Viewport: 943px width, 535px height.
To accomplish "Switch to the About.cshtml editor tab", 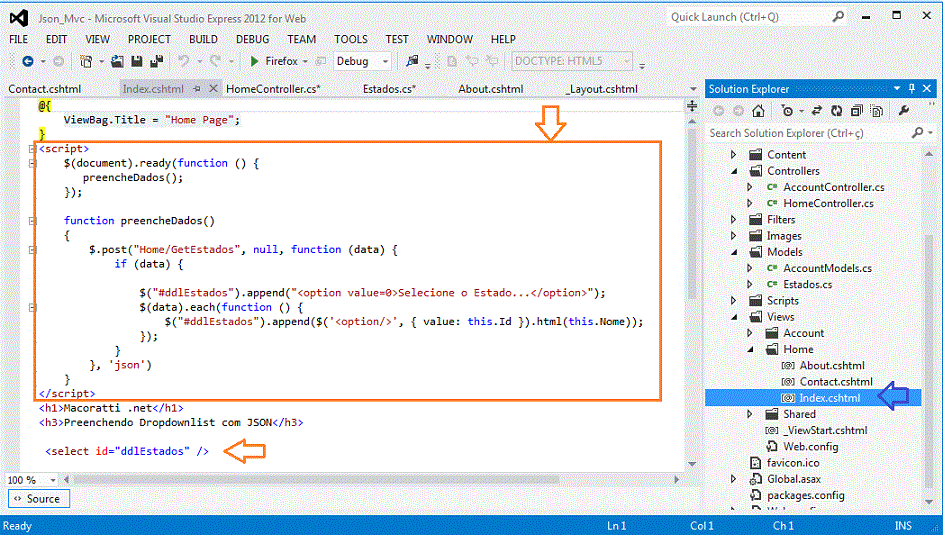I will coord(491,89).
